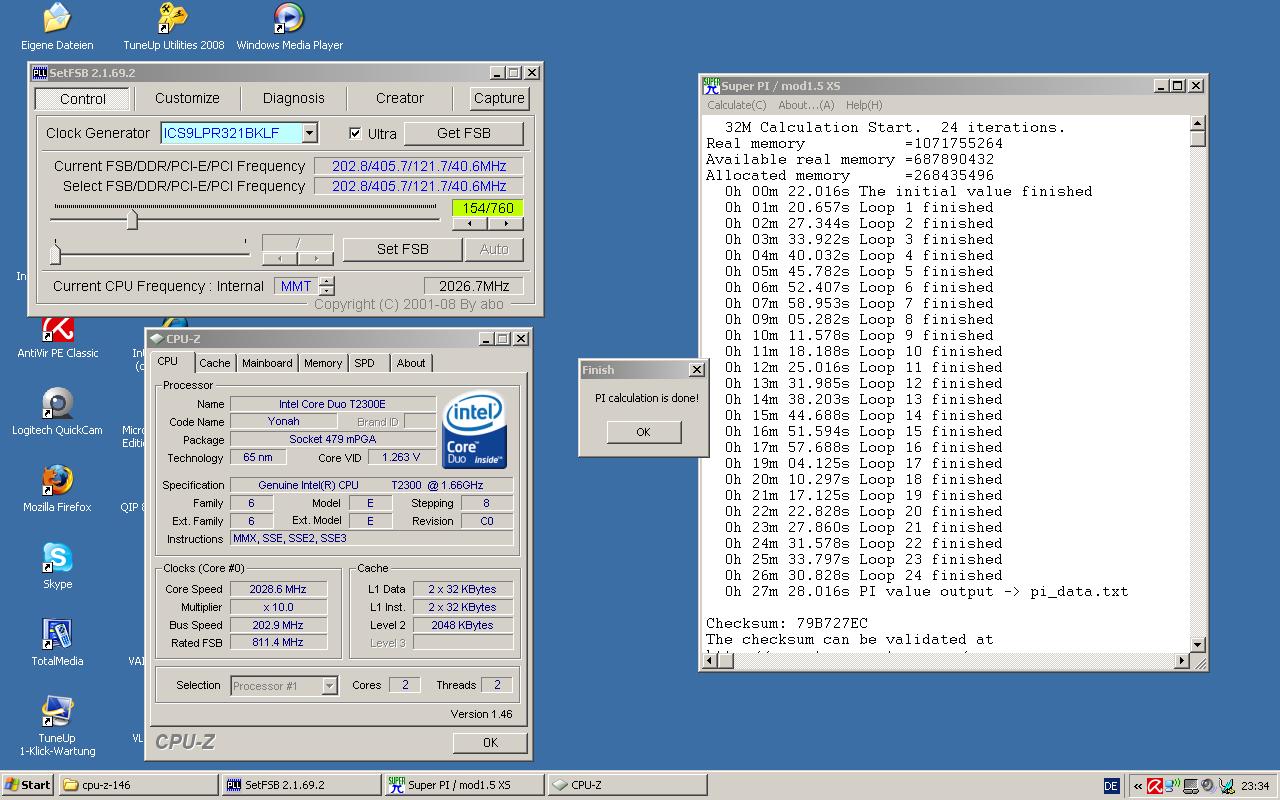Click the Core Speed value 2028.6 MHz
This screenshot has width=1280, height=800.
279,589
